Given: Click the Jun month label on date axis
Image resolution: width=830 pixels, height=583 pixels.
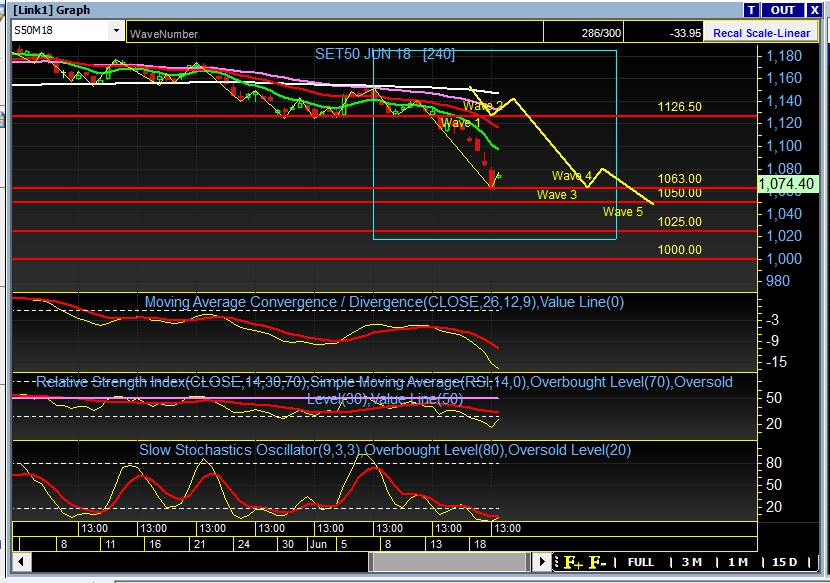Looking at the screenshot, I should pos(318,544).
